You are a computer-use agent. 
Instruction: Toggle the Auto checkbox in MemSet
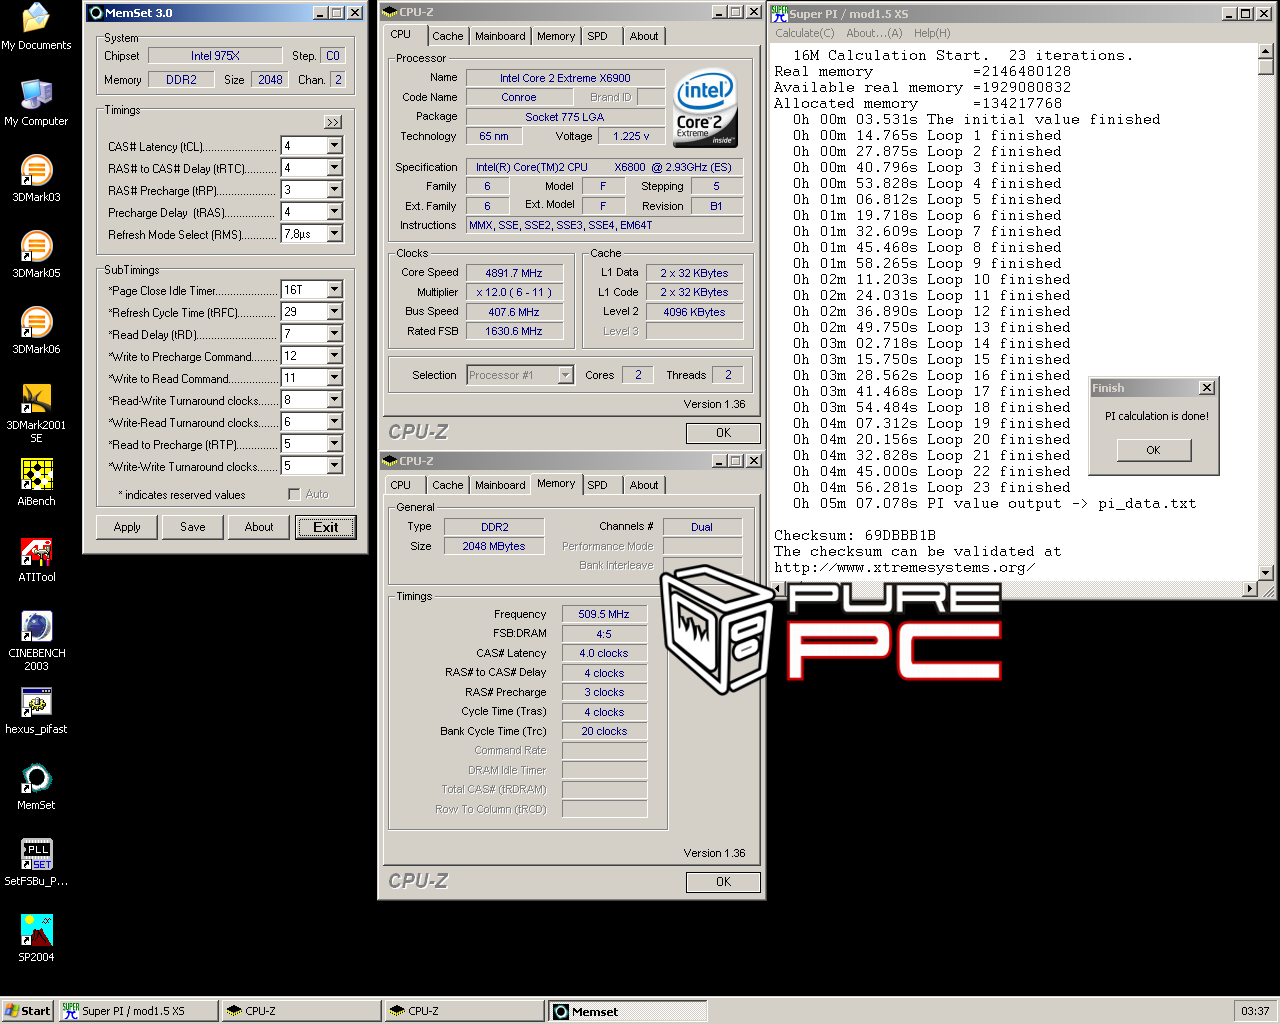click(294, 494)
